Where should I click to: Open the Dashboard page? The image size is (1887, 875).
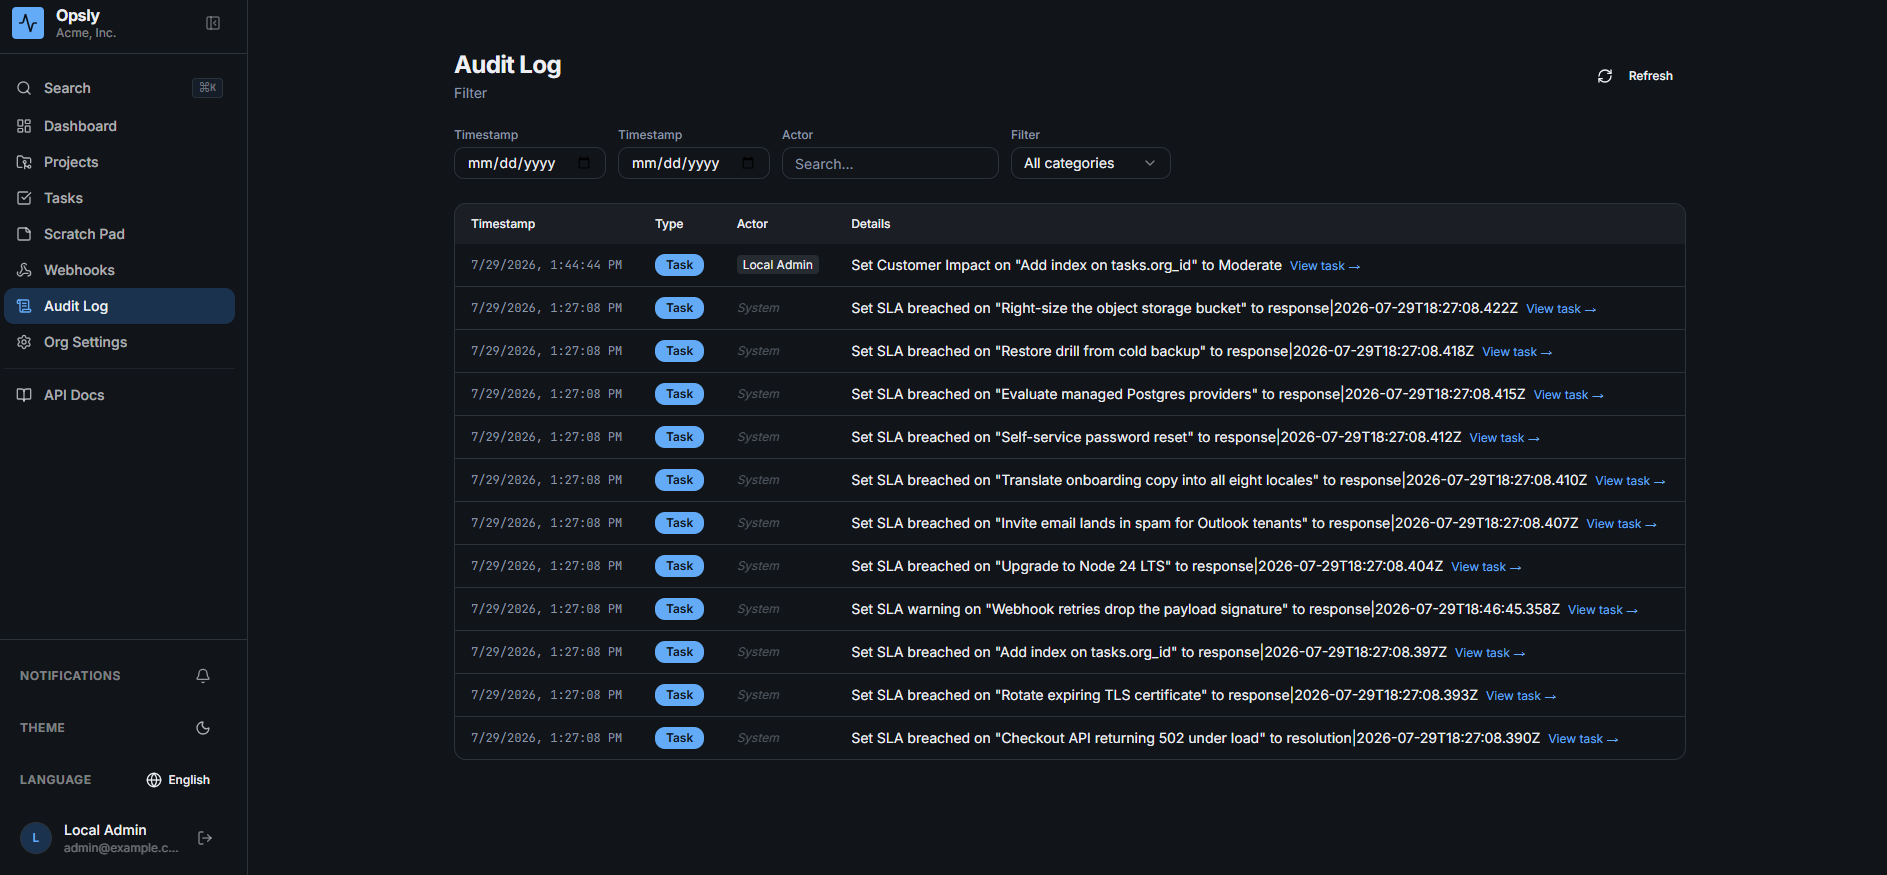tap(119, 126)
